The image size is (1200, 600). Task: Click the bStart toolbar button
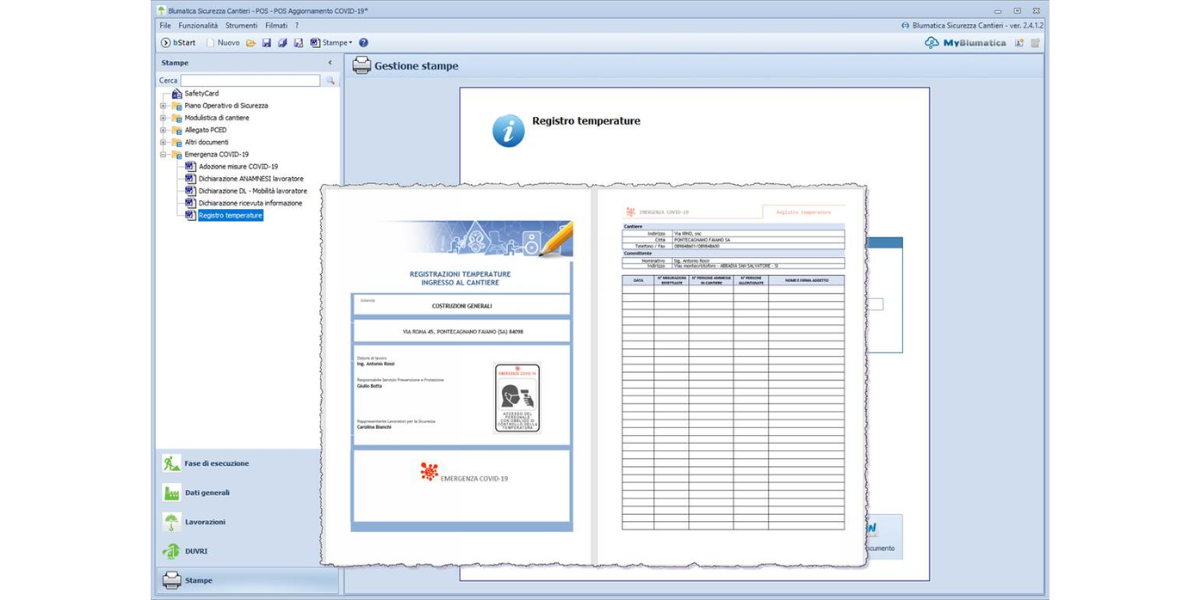179,43
